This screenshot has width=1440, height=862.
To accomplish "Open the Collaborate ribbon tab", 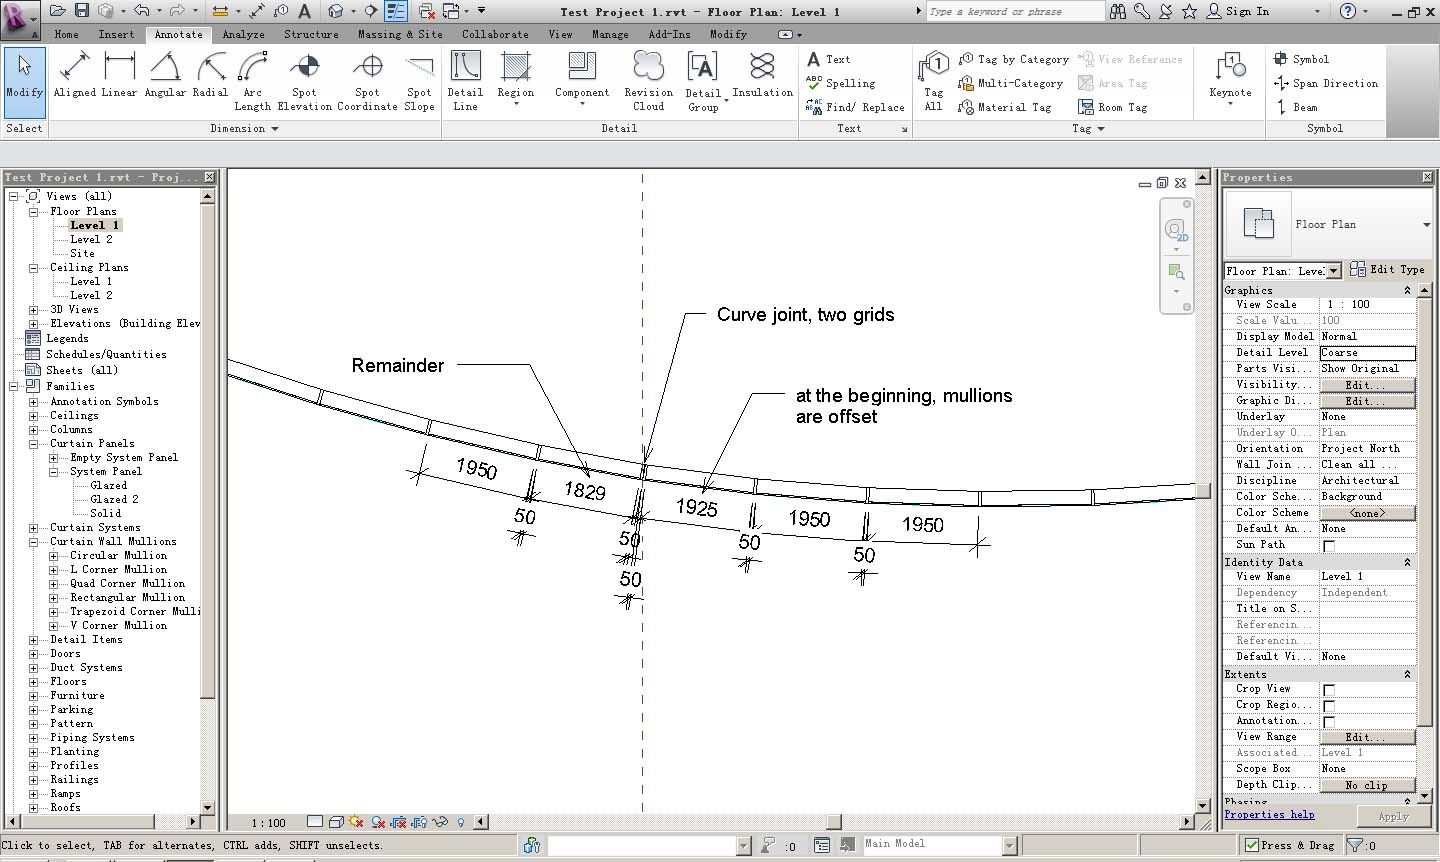I will [495, 34].
